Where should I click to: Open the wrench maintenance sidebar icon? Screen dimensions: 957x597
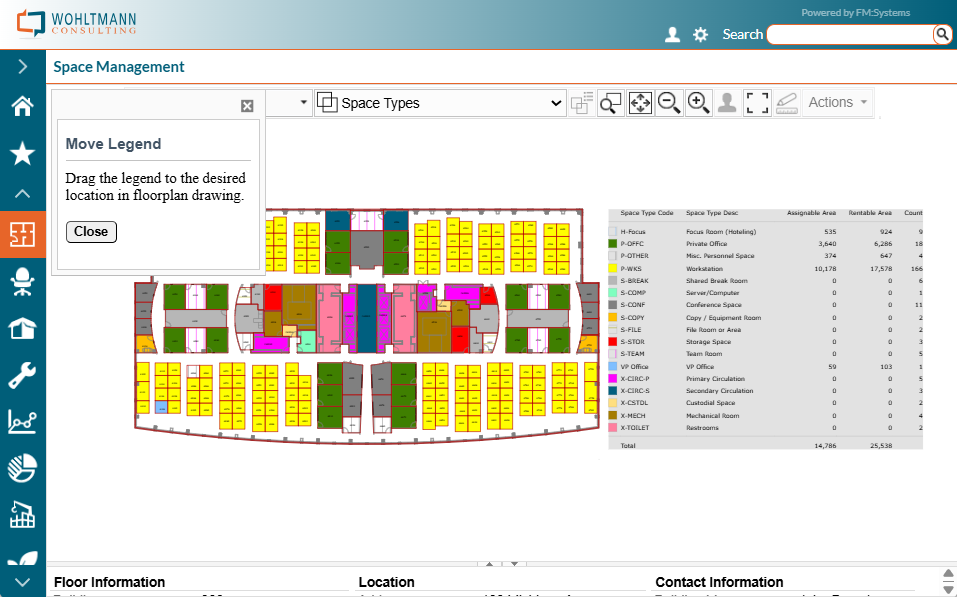point(22,375)
